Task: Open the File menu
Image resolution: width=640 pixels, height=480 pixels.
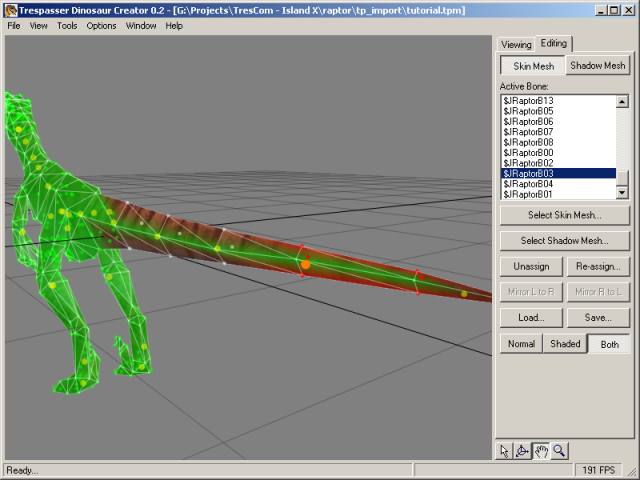Action: click(14, 26)
